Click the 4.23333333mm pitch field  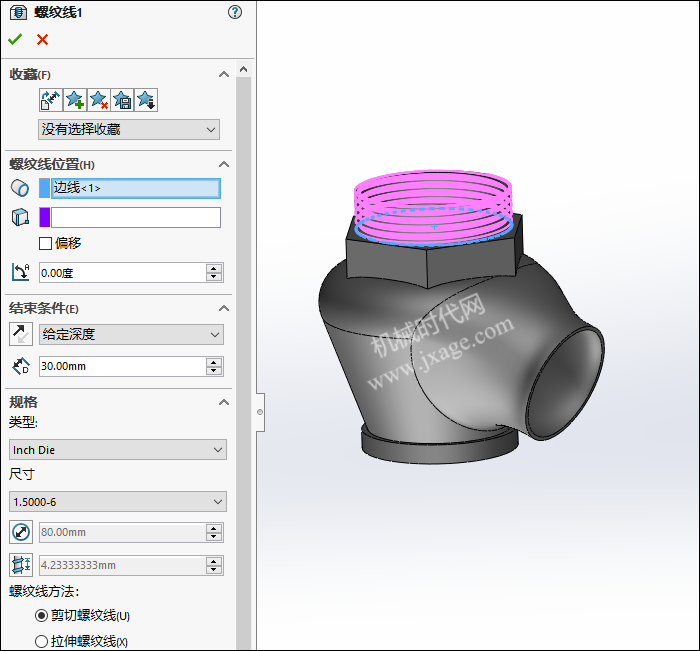coord(123,565)
